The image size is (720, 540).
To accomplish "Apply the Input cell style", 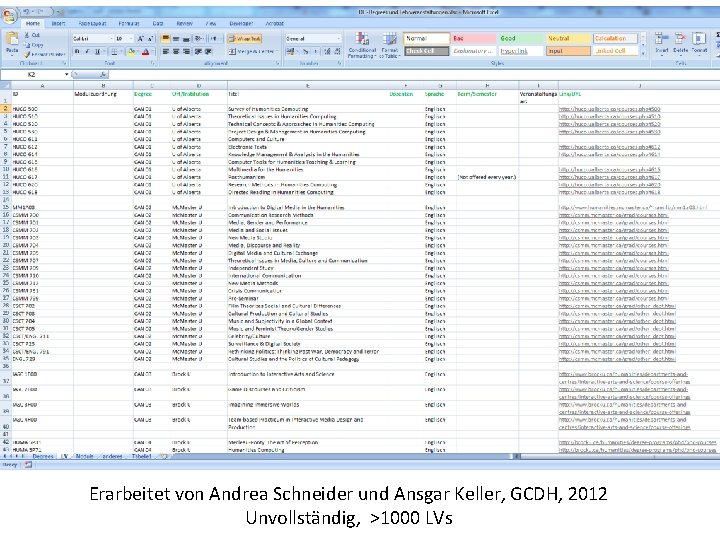I will (568, 51).
